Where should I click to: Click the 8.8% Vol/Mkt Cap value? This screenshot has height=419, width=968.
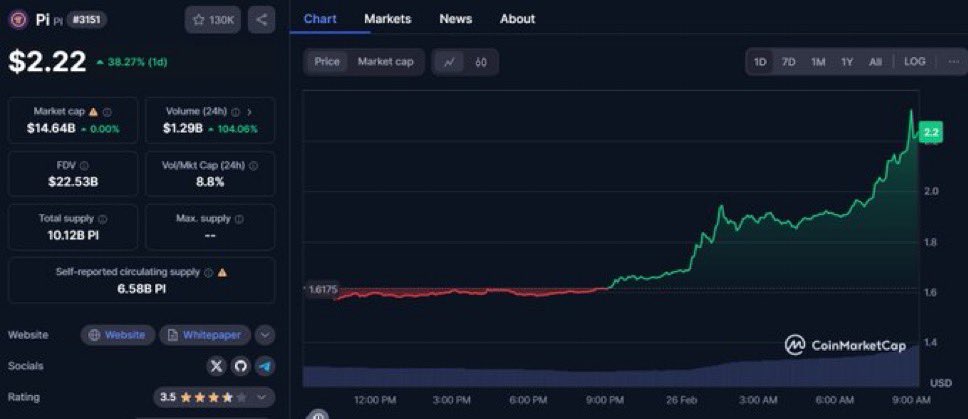pos(210,181)
